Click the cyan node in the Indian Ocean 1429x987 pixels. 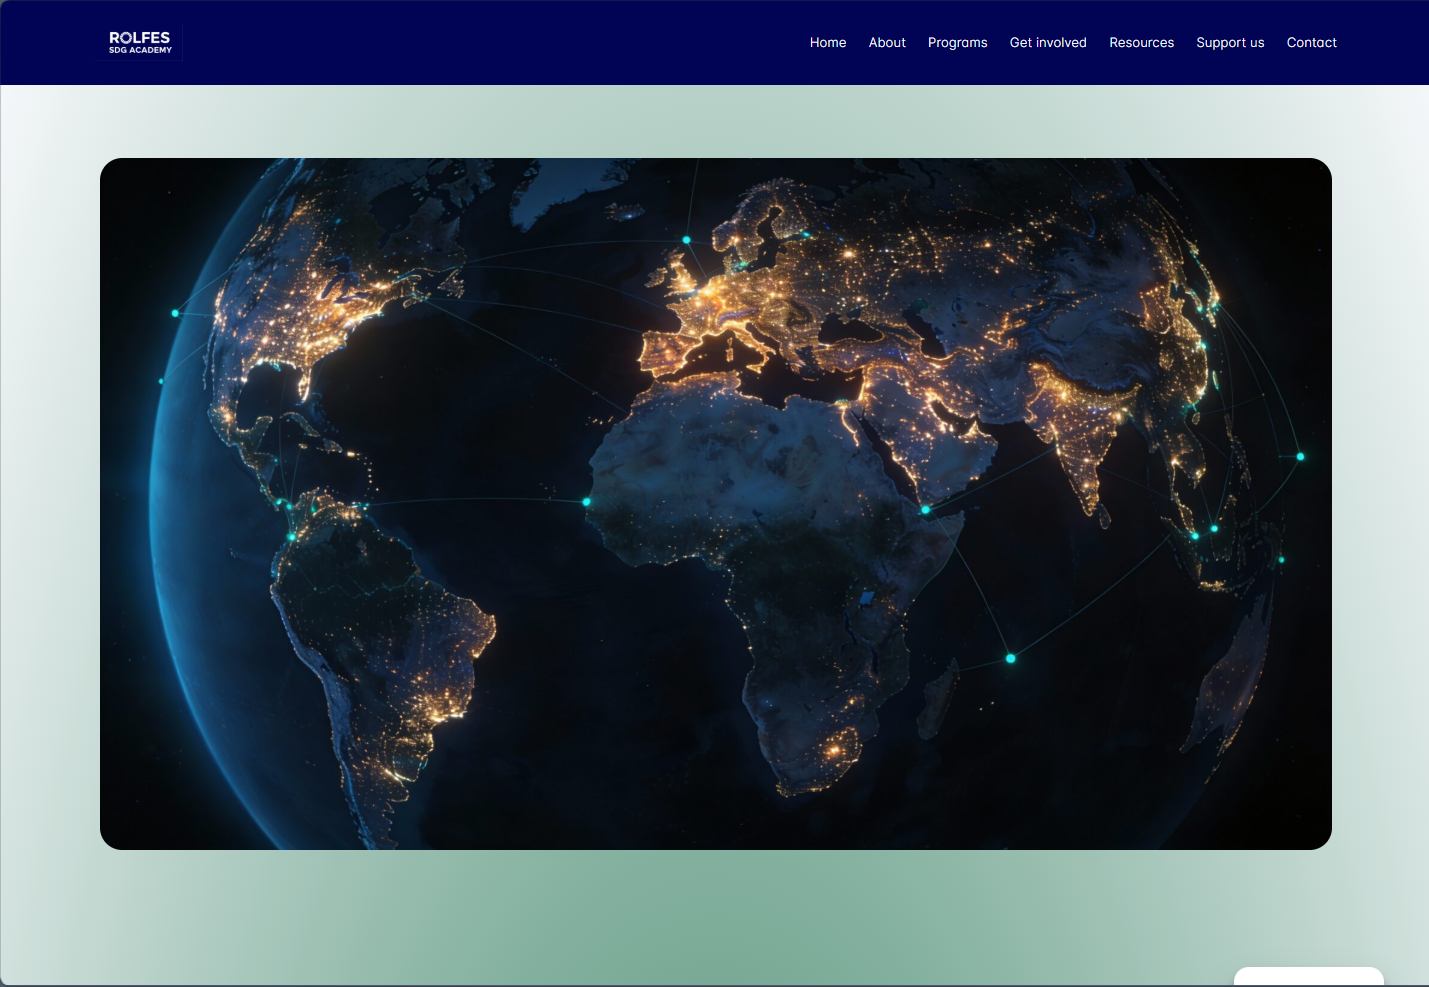click(1010, 658)
